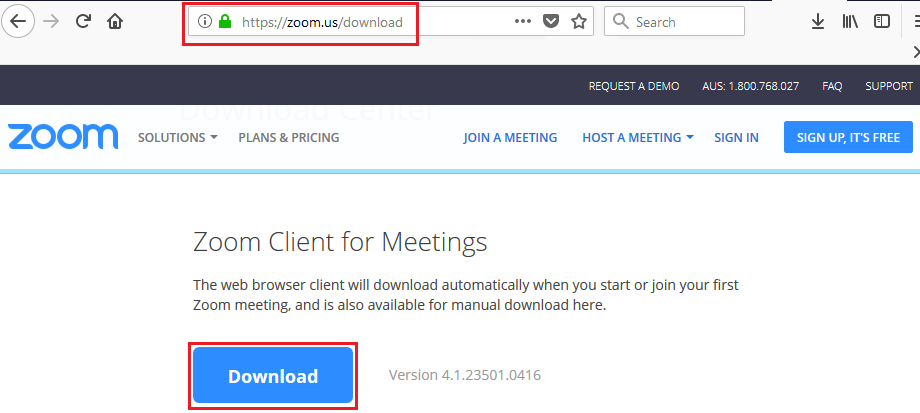
Task: Click the green padlock security icon
Action: click(x=226, y=21)
